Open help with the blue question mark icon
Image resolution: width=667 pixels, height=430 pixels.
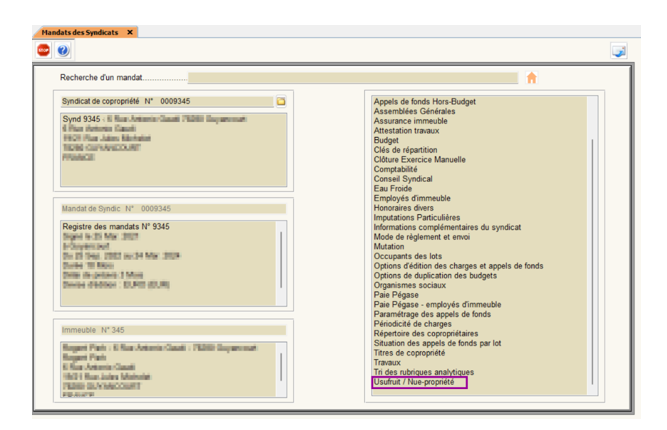click(x=63, y=50)
